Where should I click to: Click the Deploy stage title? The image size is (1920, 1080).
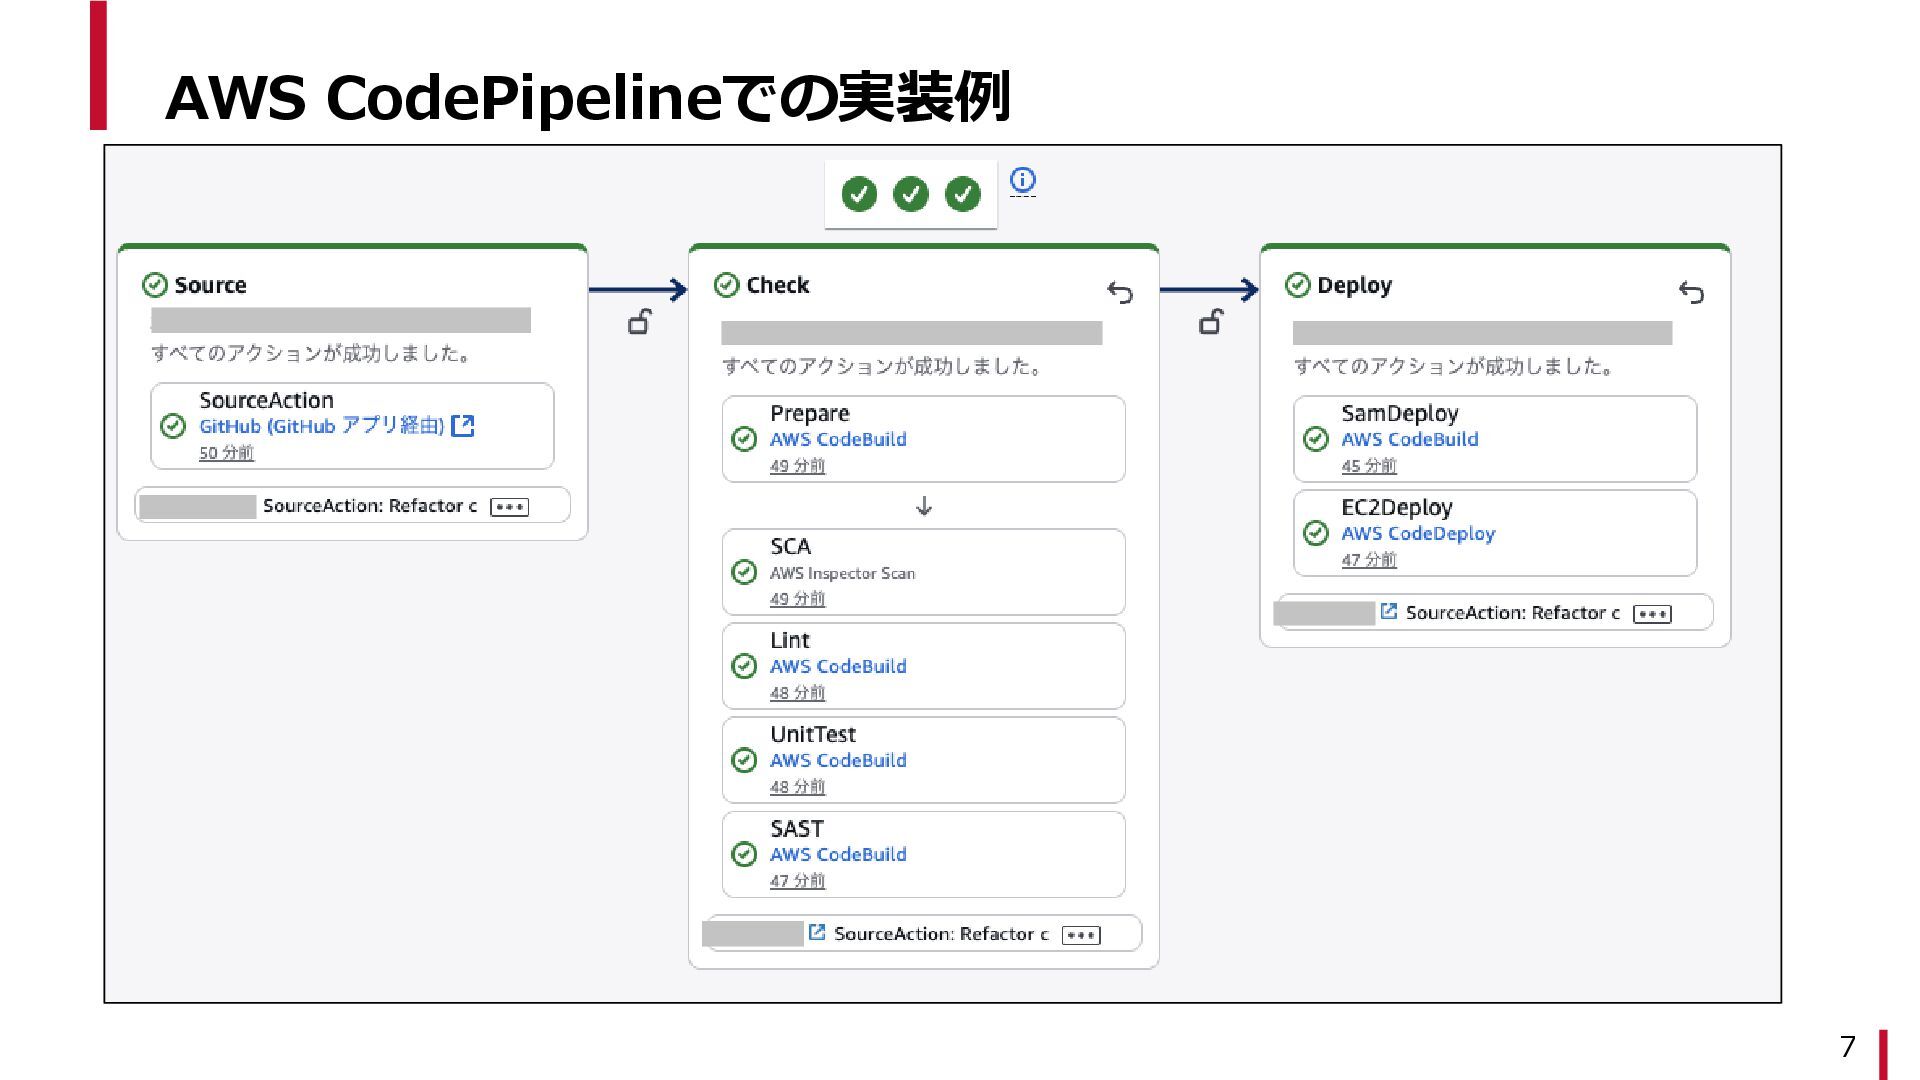click(x=1354, y=286)
